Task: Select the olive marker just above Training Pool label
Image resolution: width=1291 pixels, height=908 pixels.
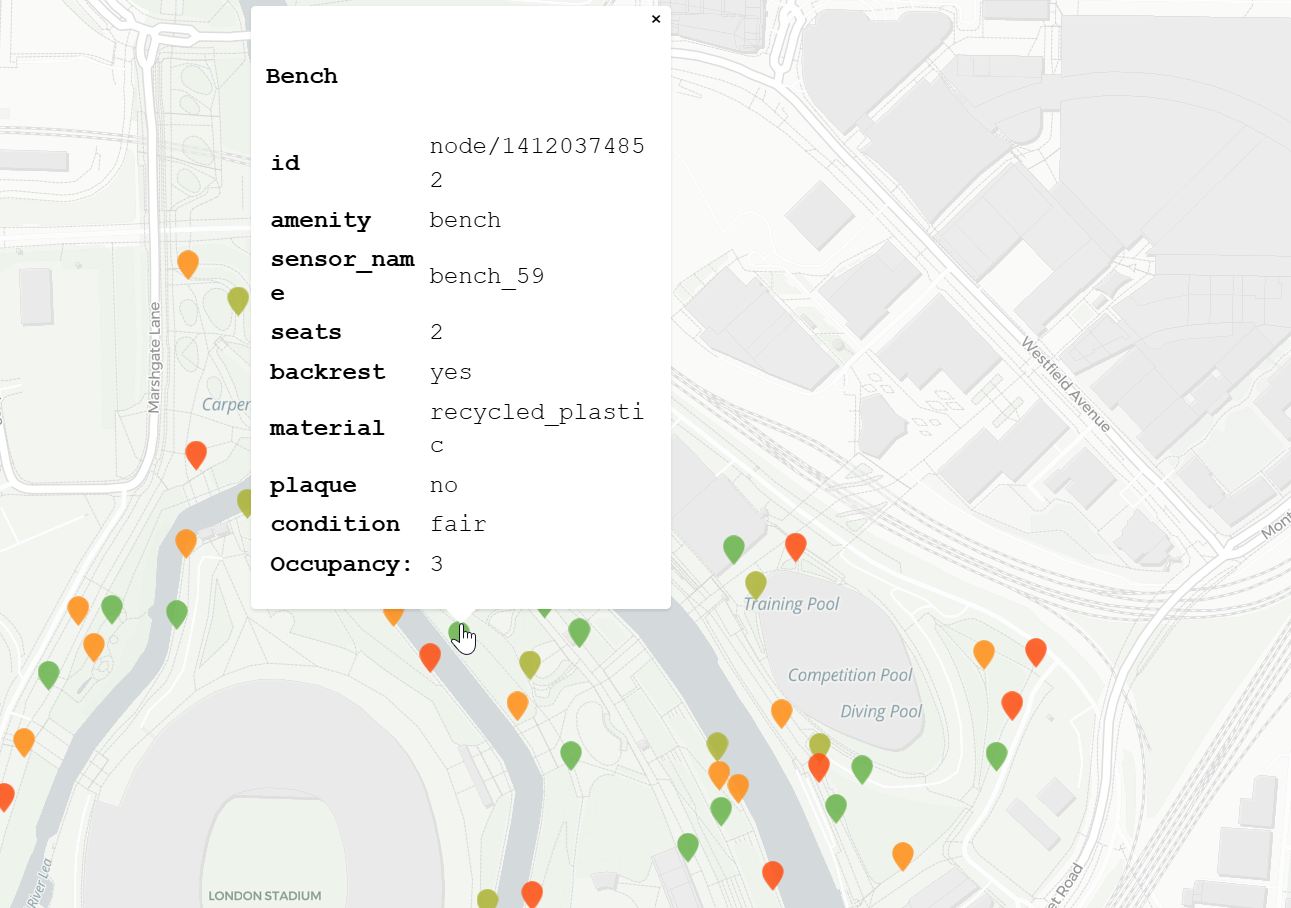Action: click(x=756, y=584)
